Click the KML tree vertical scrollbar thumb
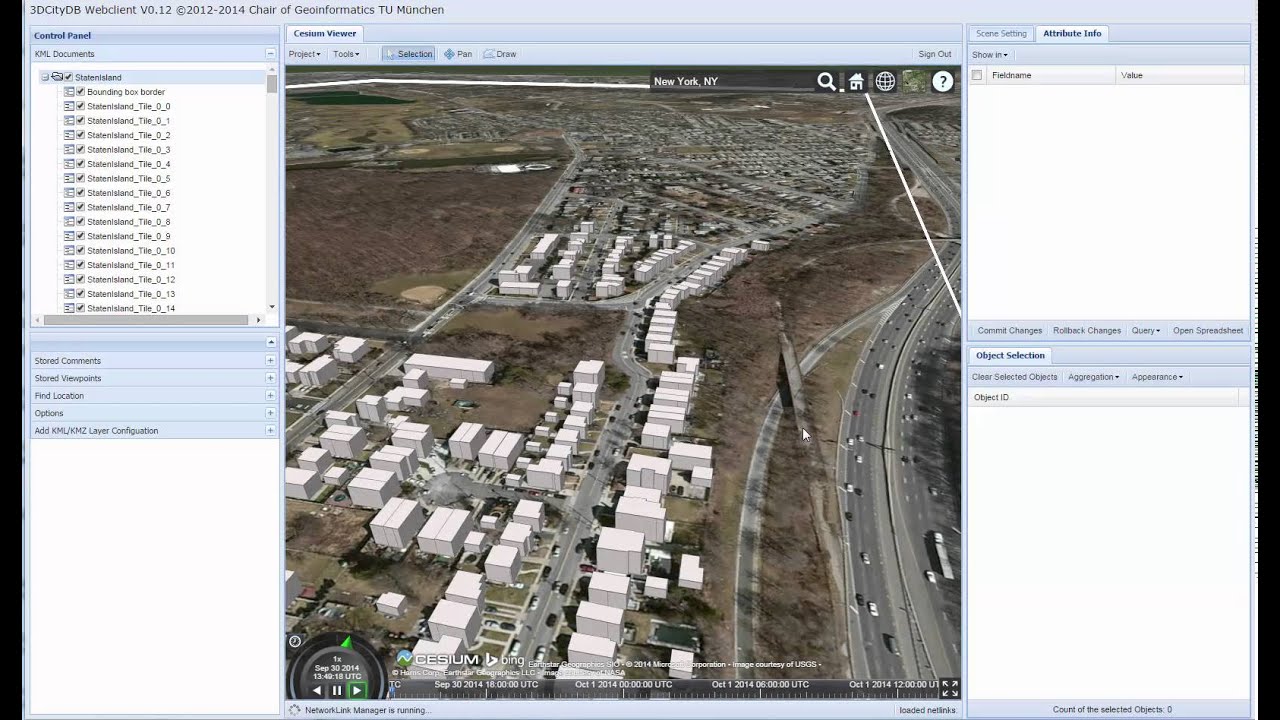 [272, 82]
